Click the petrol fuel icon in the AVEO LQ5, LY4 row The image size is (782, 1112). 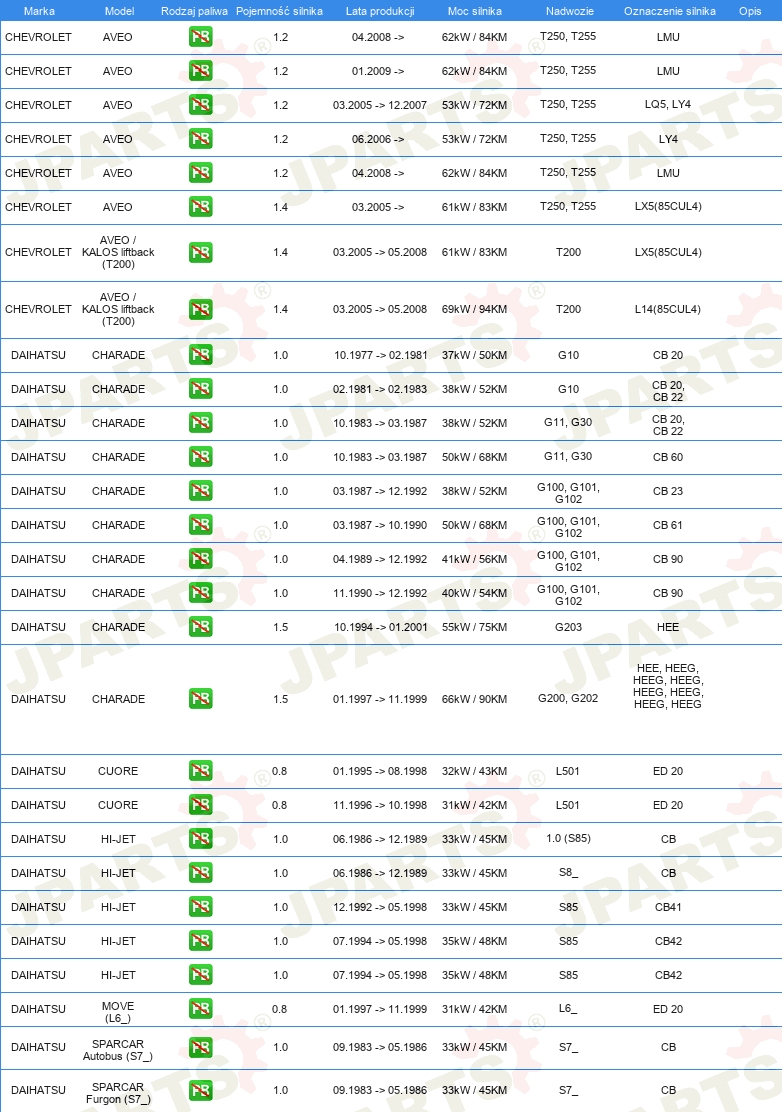tap(201, 105)
